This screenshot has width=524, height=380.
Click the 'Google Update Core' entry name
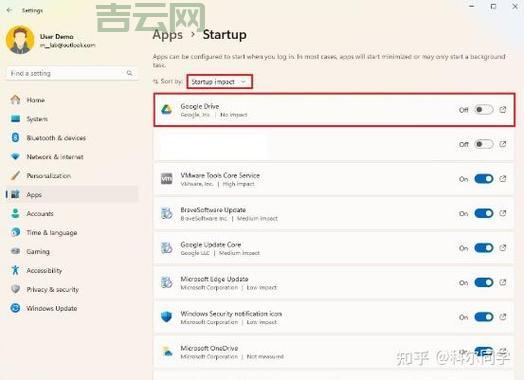pos(211,244)
